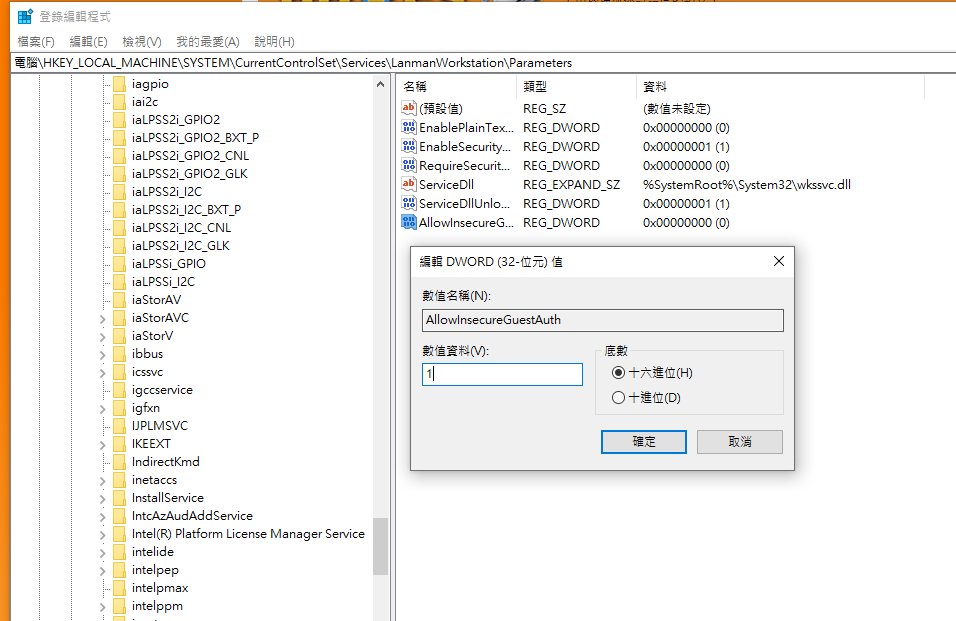Screen dimensions: 956x621
Task: Click the DWORD icon beside RequireSecurity value
Action: tap(409, 165)
